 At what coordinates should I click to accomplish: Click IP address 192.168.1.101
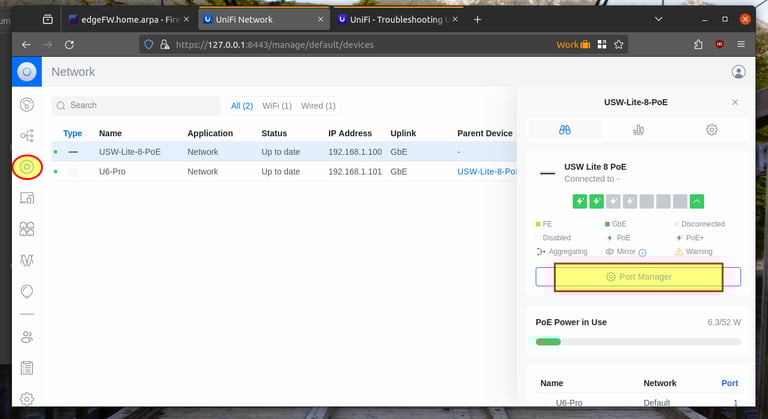(x=355, y=172)
